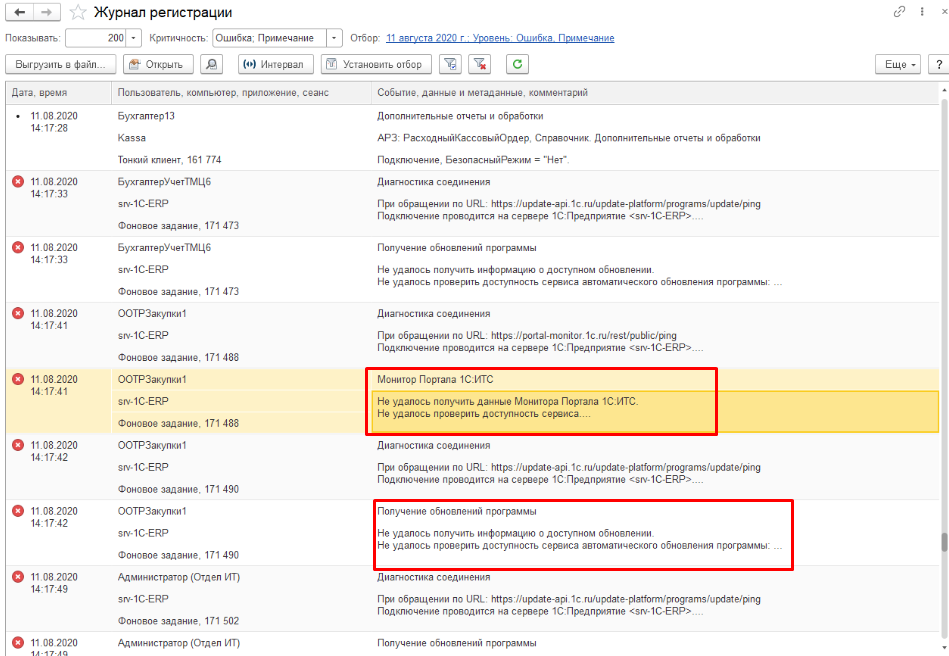Click error icon of ООТРЗакупки1 14:17:42 Диагностика соединения row

click(18, 445)
